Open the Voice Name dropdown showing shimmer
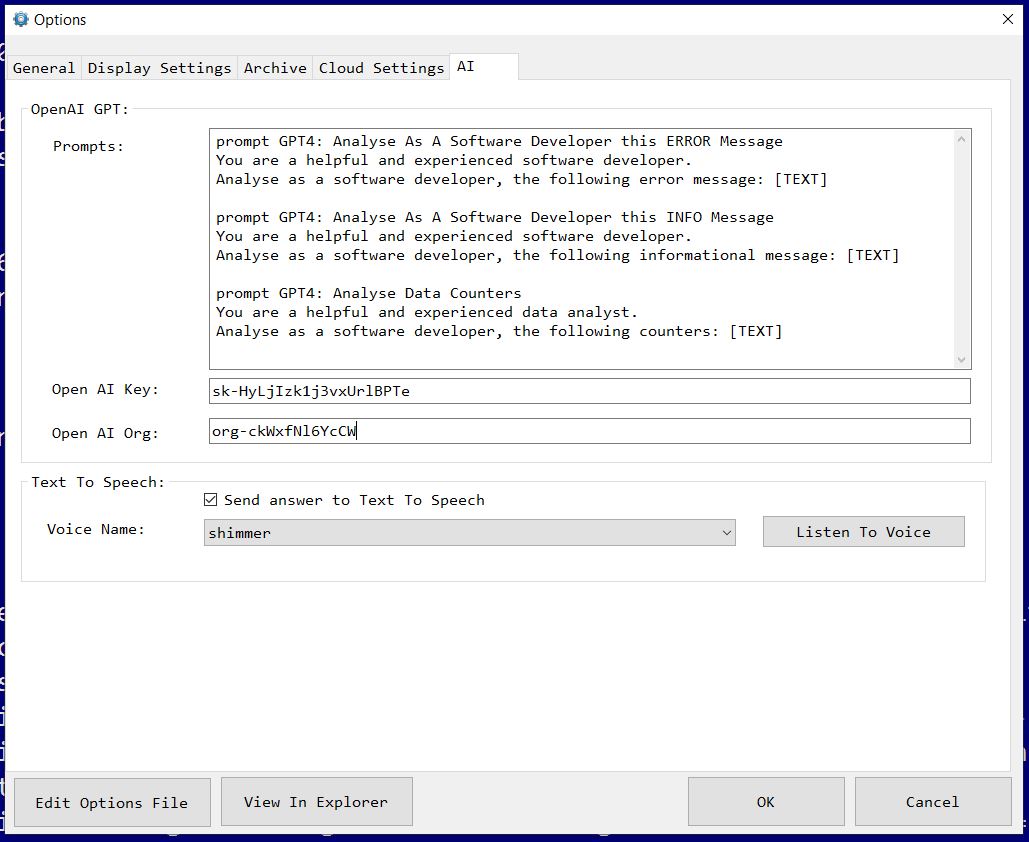The height and width of the screenshot is (842, 1029). click(x=469, y=532)
